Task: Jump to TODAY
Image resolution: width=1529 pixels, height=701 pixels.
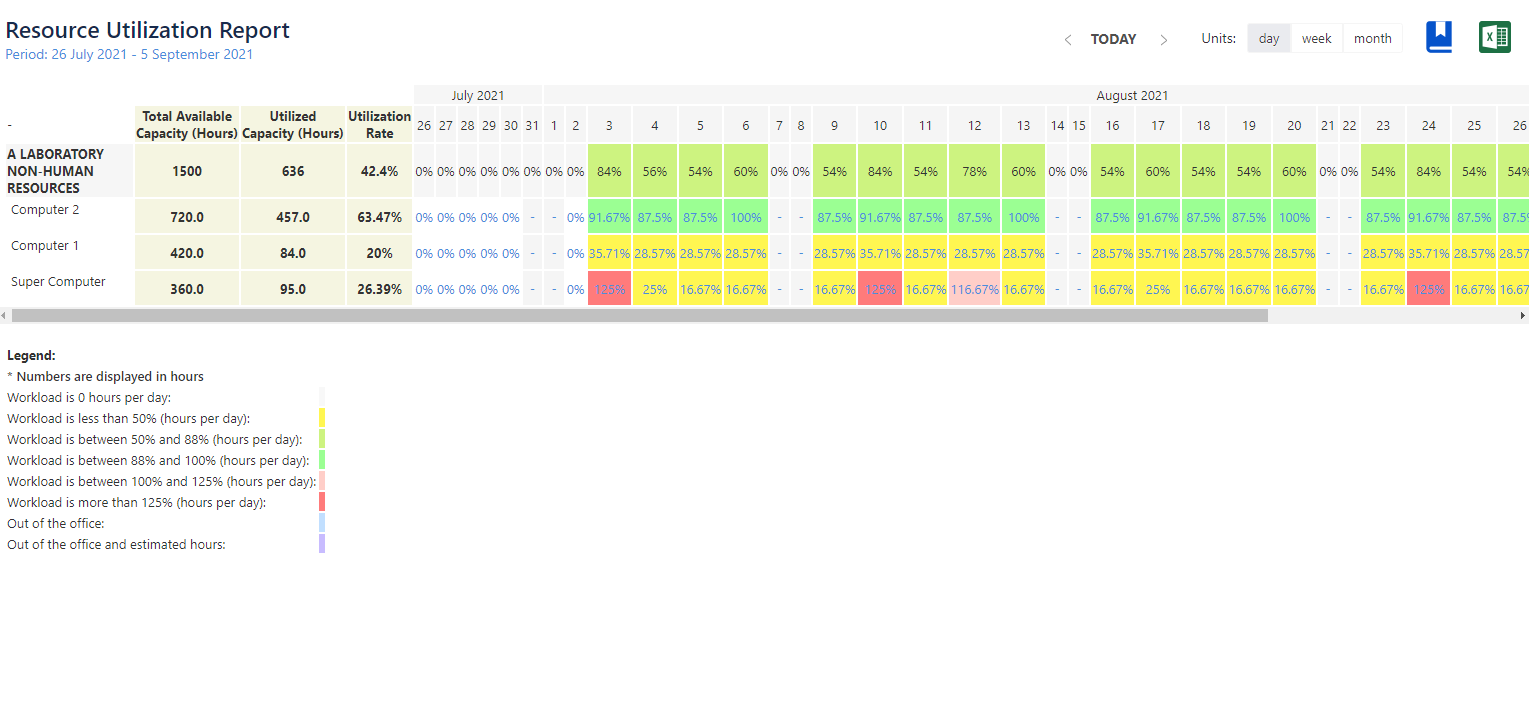Action: coord(1113,39)
